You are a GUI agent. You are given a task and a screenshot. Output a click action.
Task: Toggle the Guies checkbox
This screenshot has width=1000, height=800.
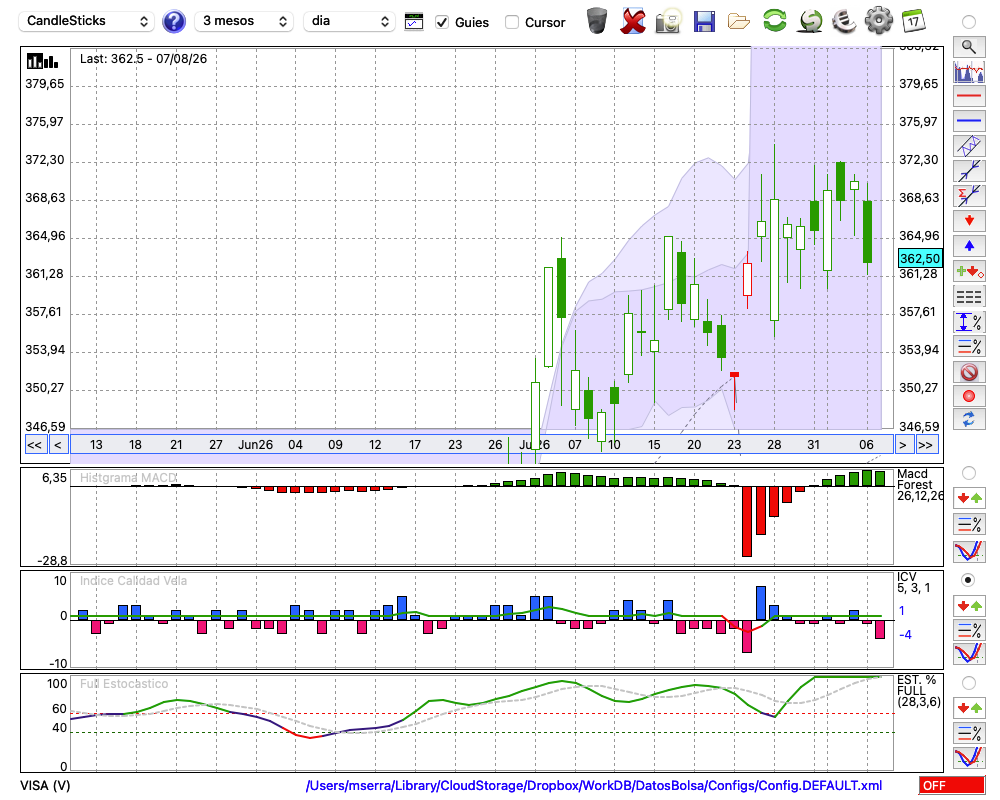coord(441,22)
